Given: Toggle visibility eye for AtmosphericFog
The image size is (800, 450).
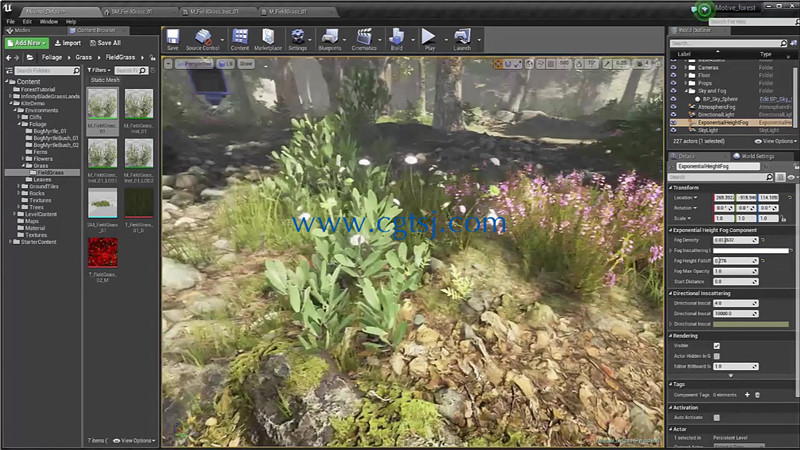Looking at the screenshot, I should pos(673,107).
